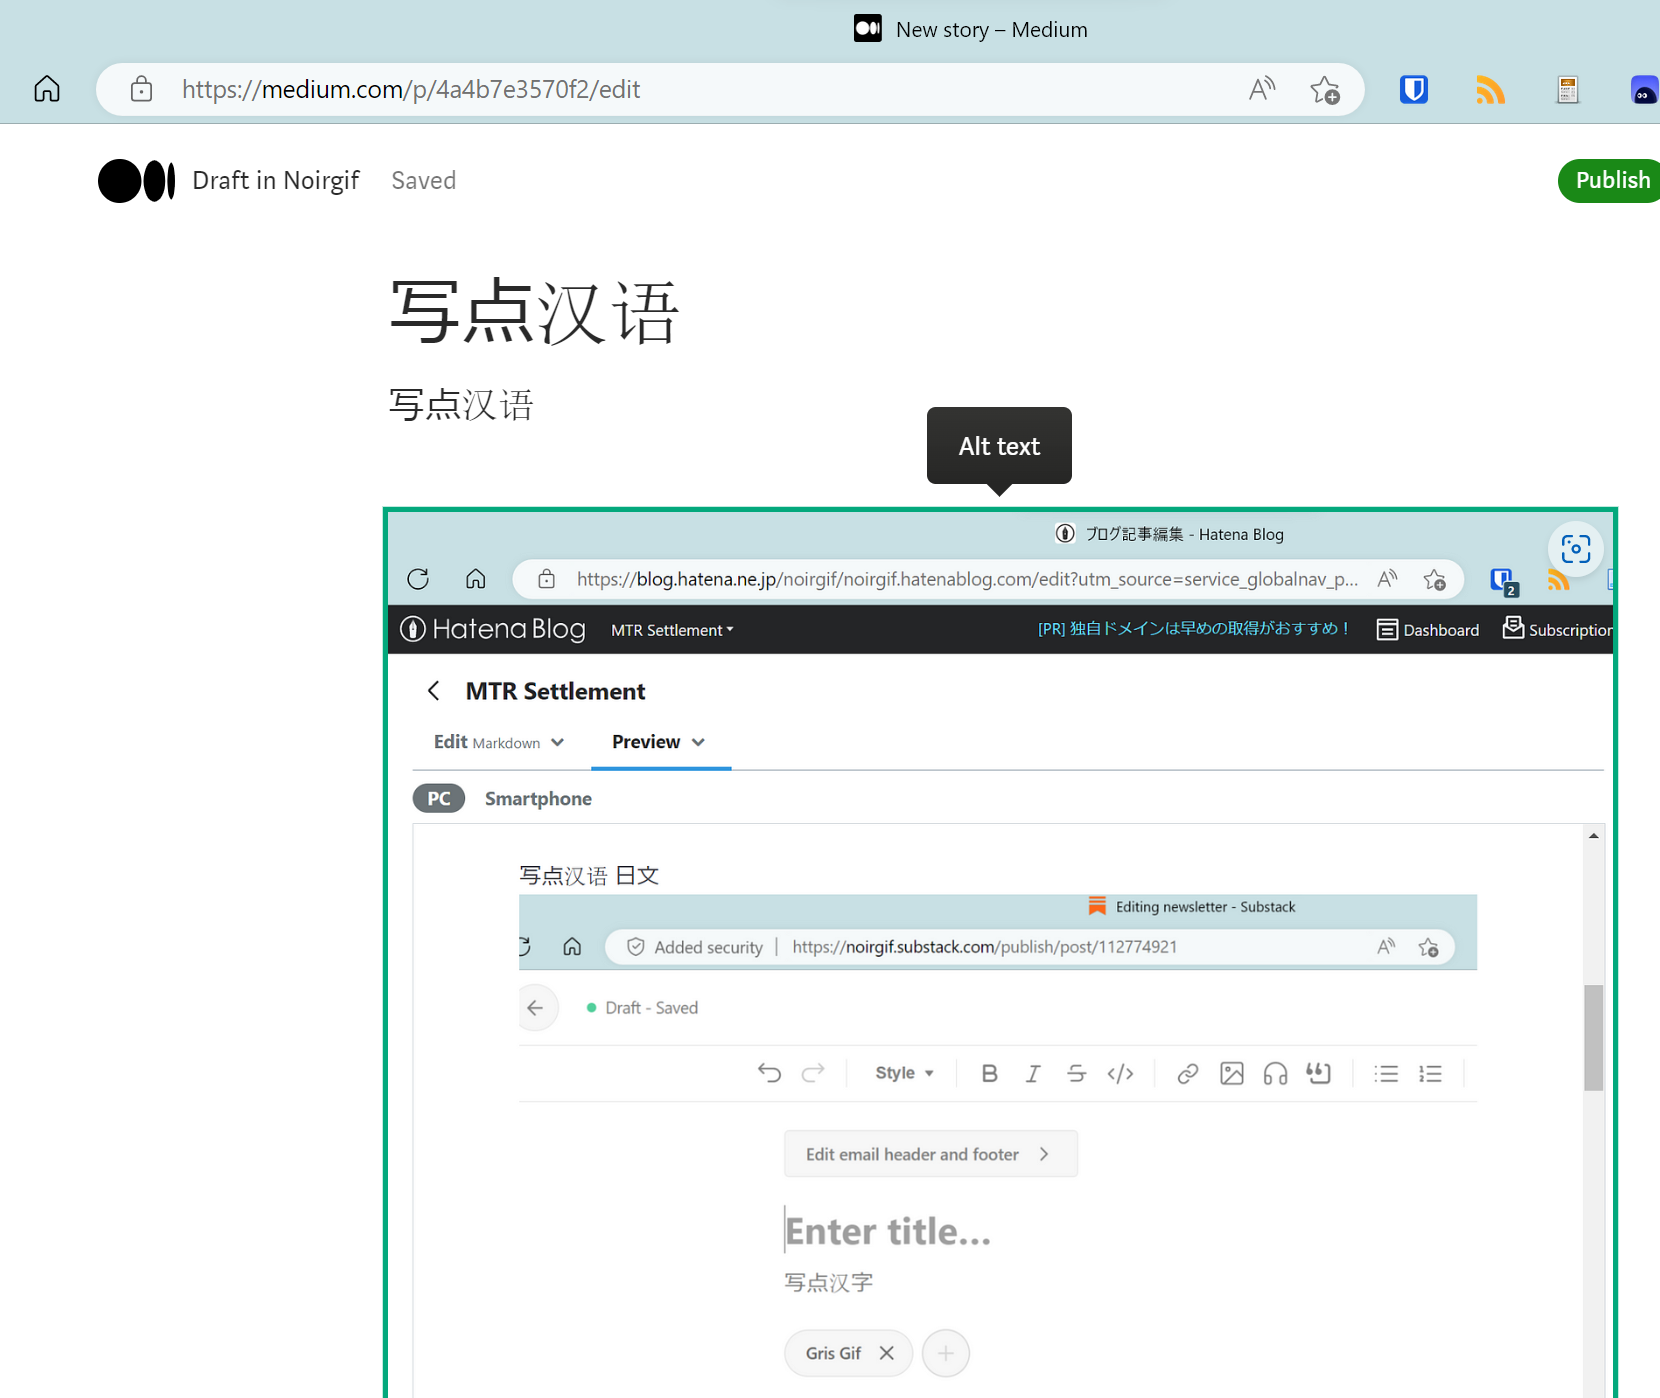Click the Alt text tooltip button
This screenshot has width=1660, height=1398.
point(998,446)
